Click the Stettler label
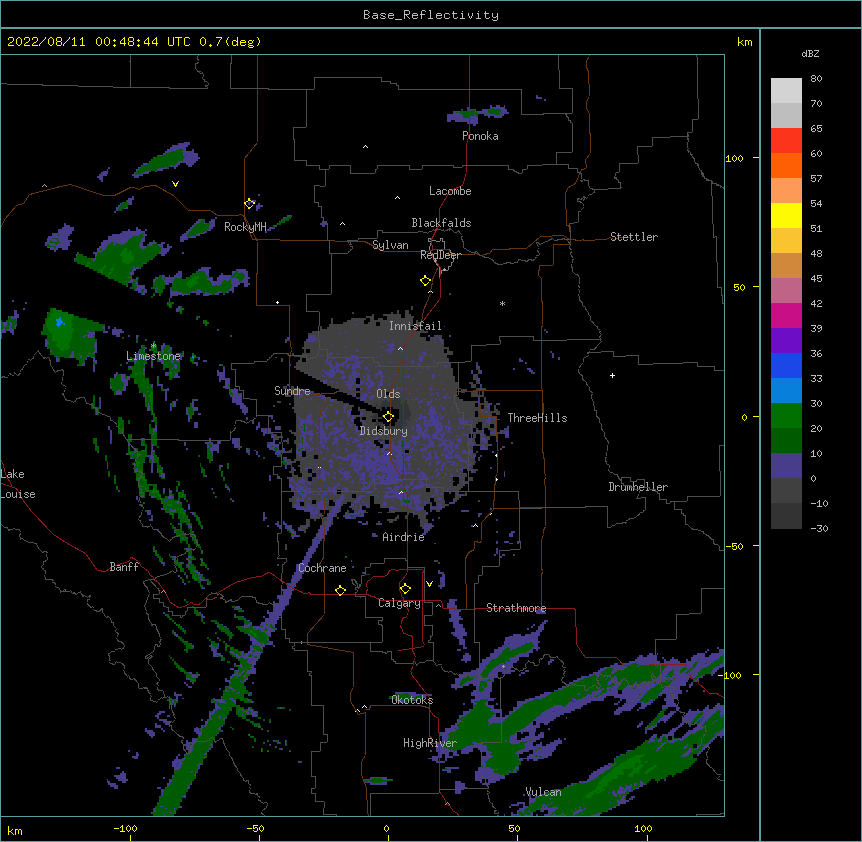This screenshot has width=862, height=842. point(634,237)
